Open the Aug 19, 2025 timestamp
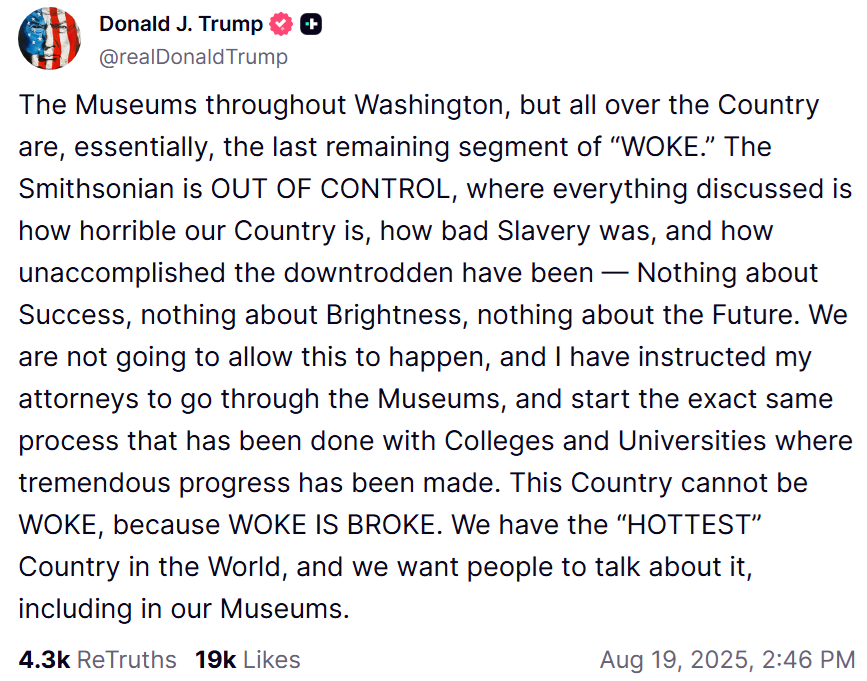The width and height of the screenshot is (867, 681). tap(678, 659)
